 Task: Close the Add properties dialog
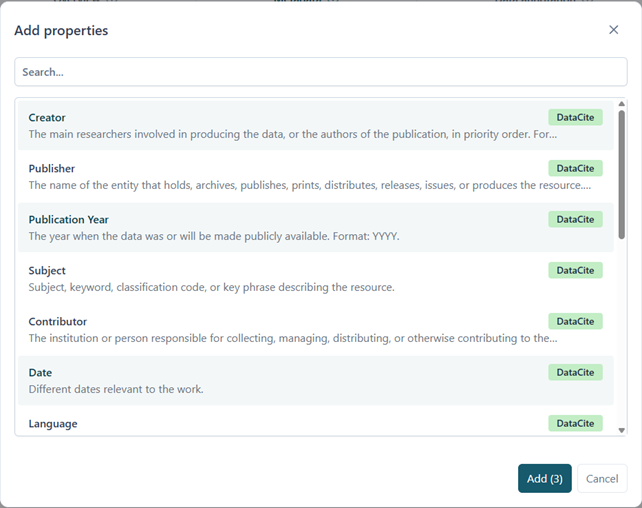613,30
